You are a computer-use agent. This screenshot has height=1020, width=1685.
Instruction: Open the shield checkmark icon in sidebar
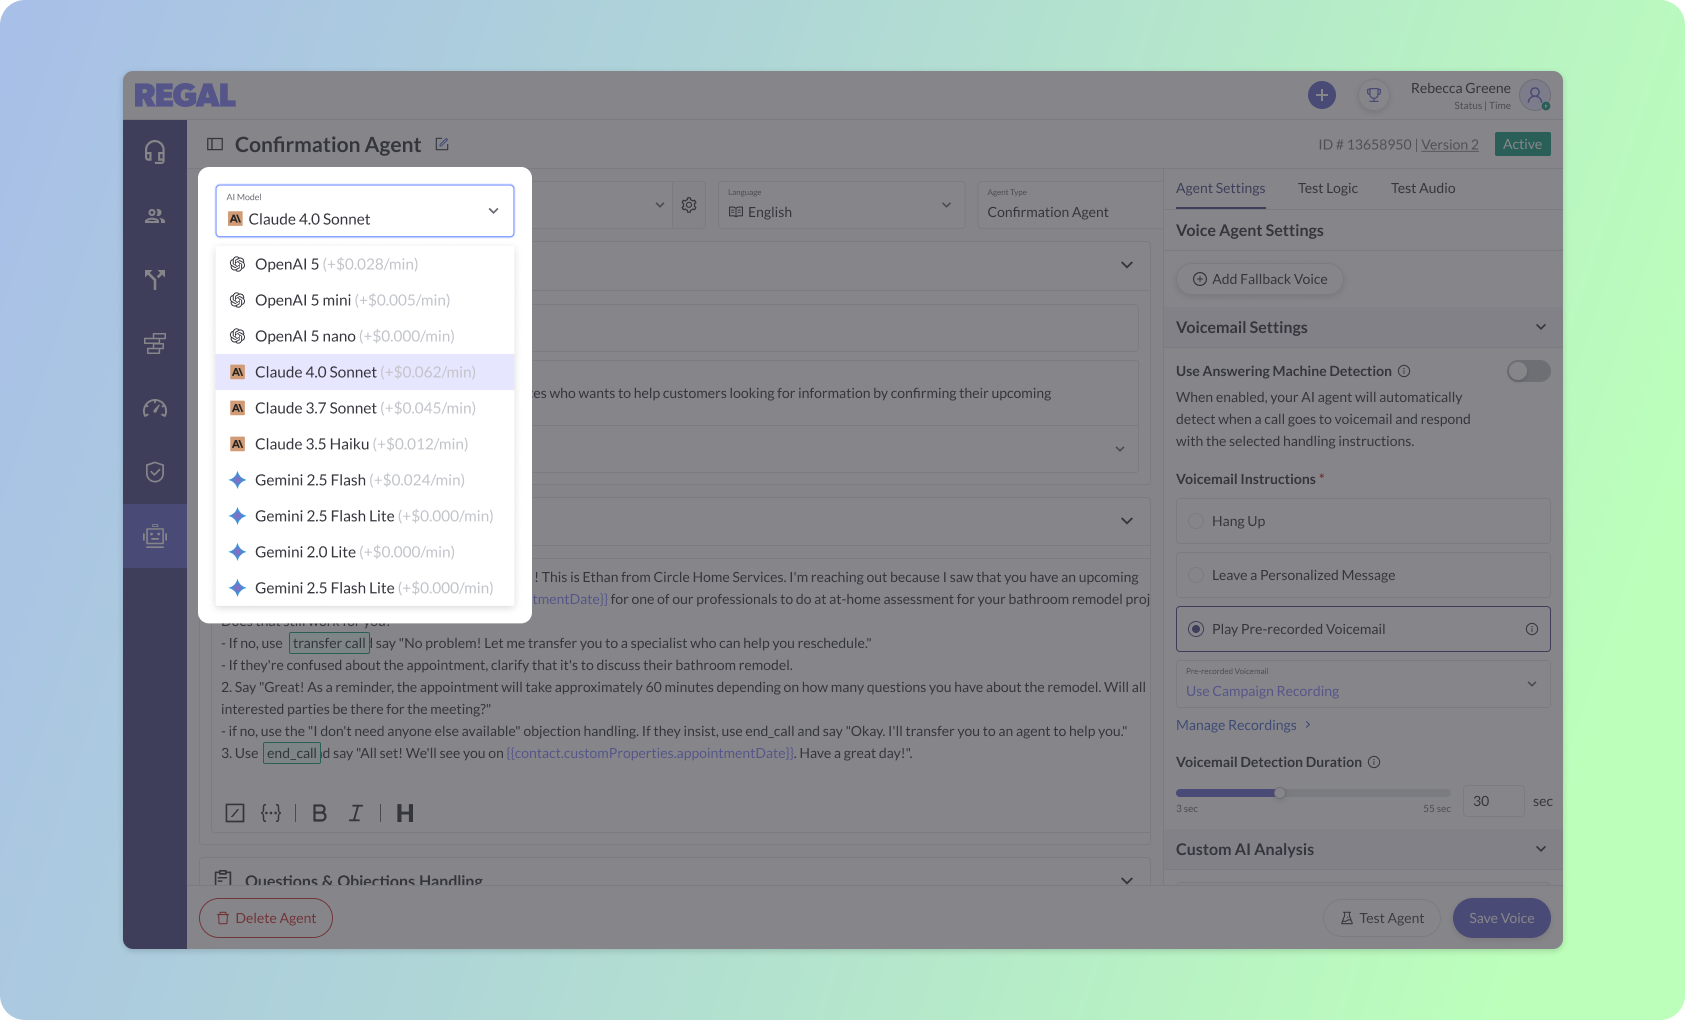(x=155, y=472)
